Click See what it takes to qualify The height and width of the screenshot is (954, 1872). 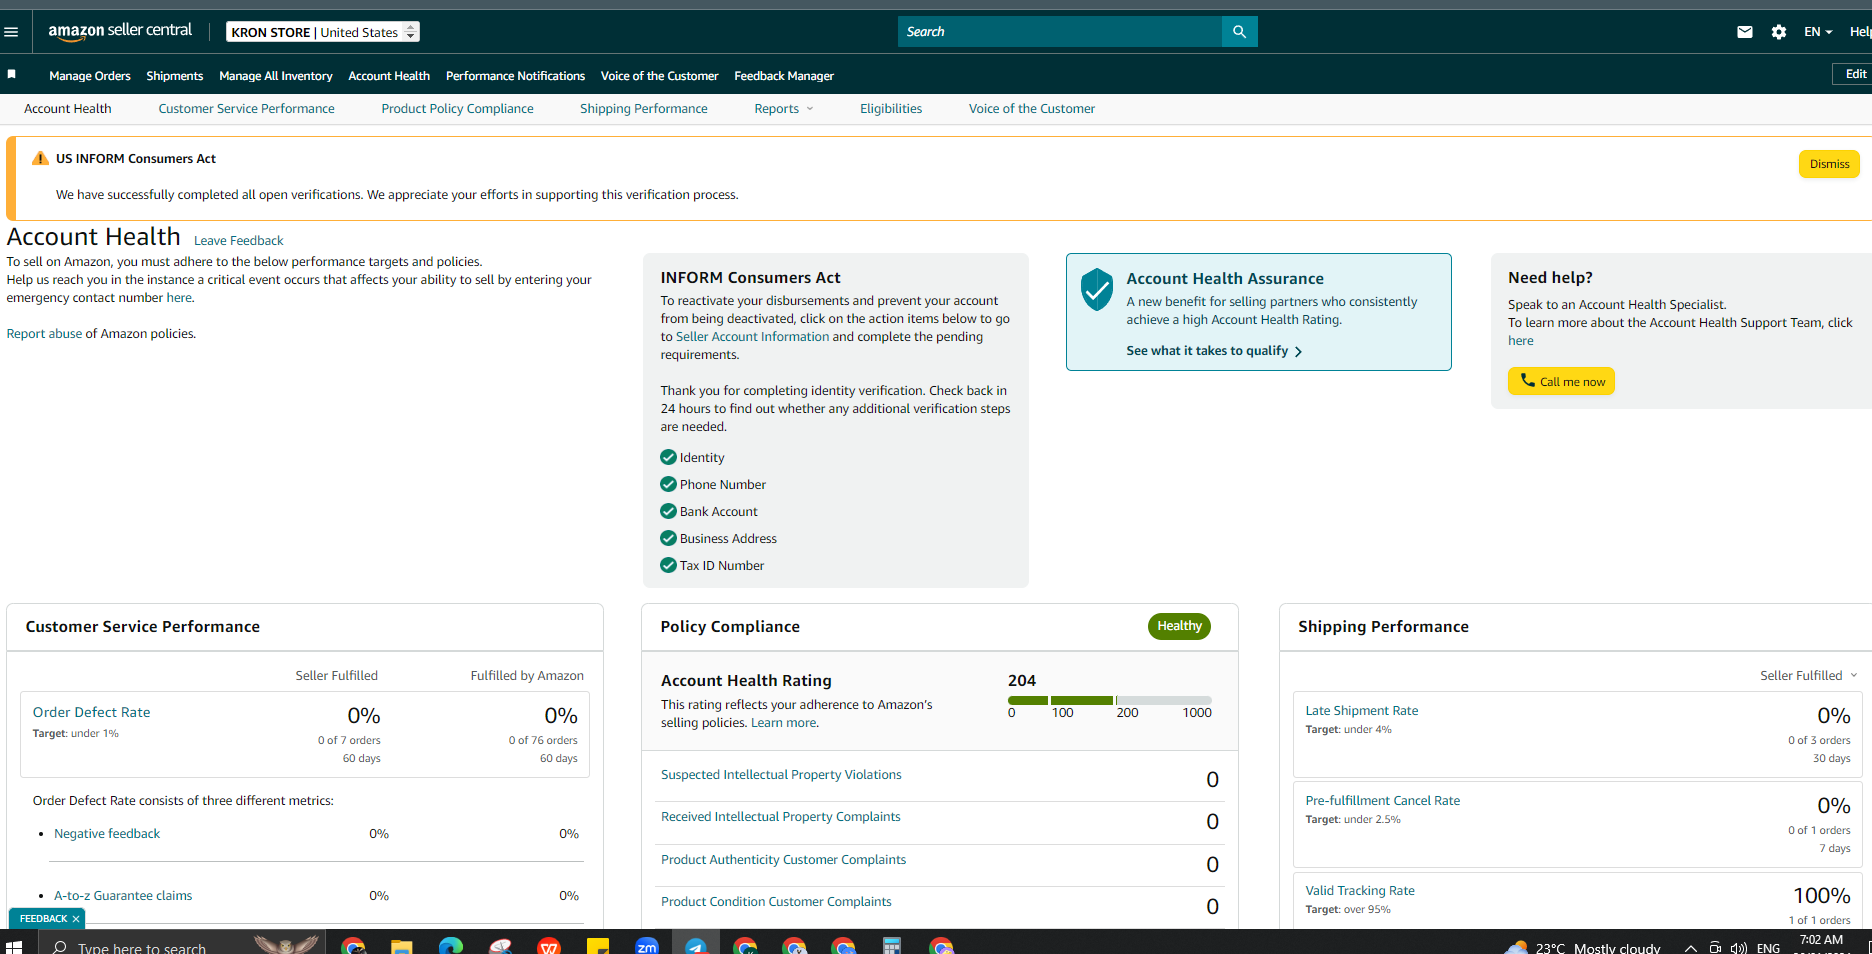[x=1214, y=351]
